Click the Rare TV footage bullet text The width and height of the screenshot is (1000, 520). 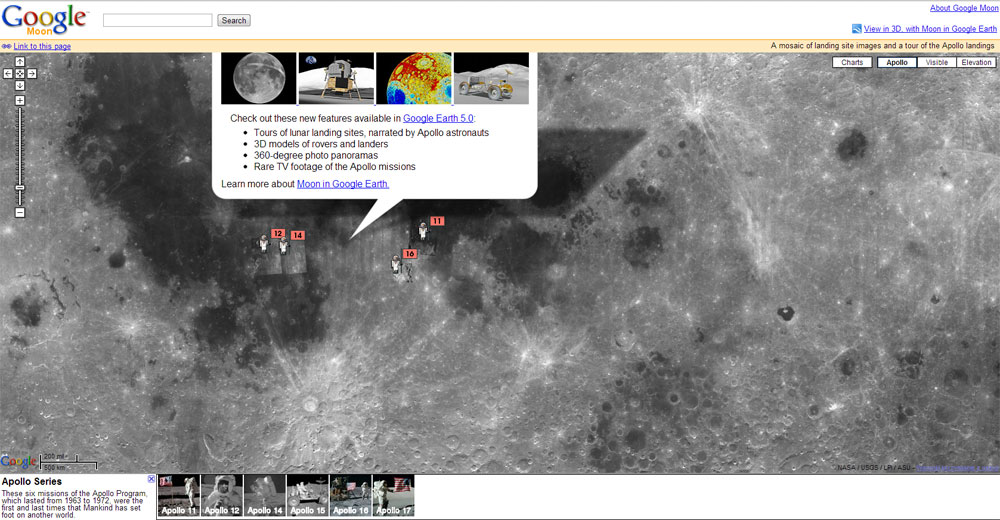pos(334,167)
